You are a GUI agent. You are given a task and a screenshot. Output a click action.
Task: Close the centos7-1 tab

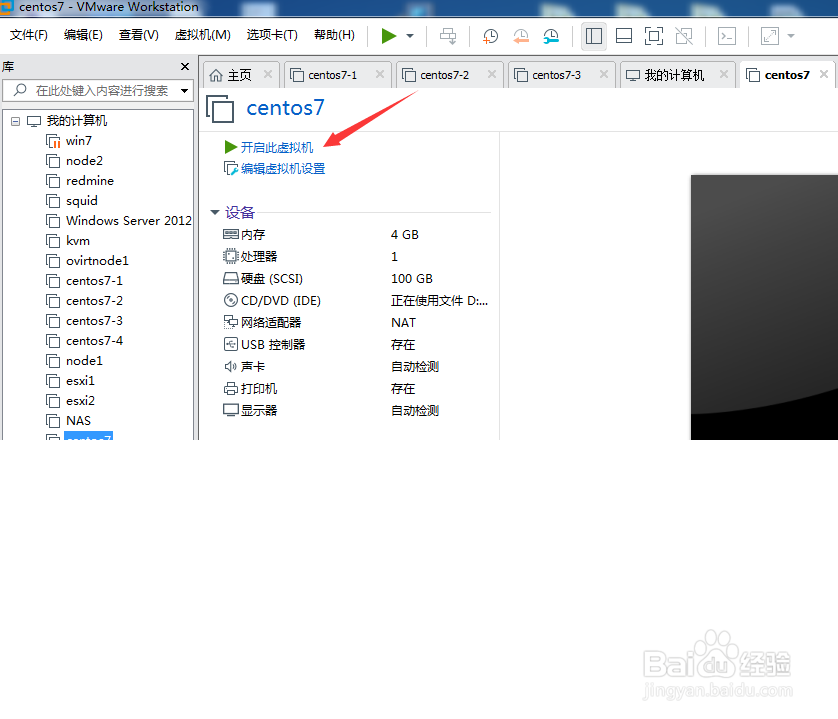point(380,74)
